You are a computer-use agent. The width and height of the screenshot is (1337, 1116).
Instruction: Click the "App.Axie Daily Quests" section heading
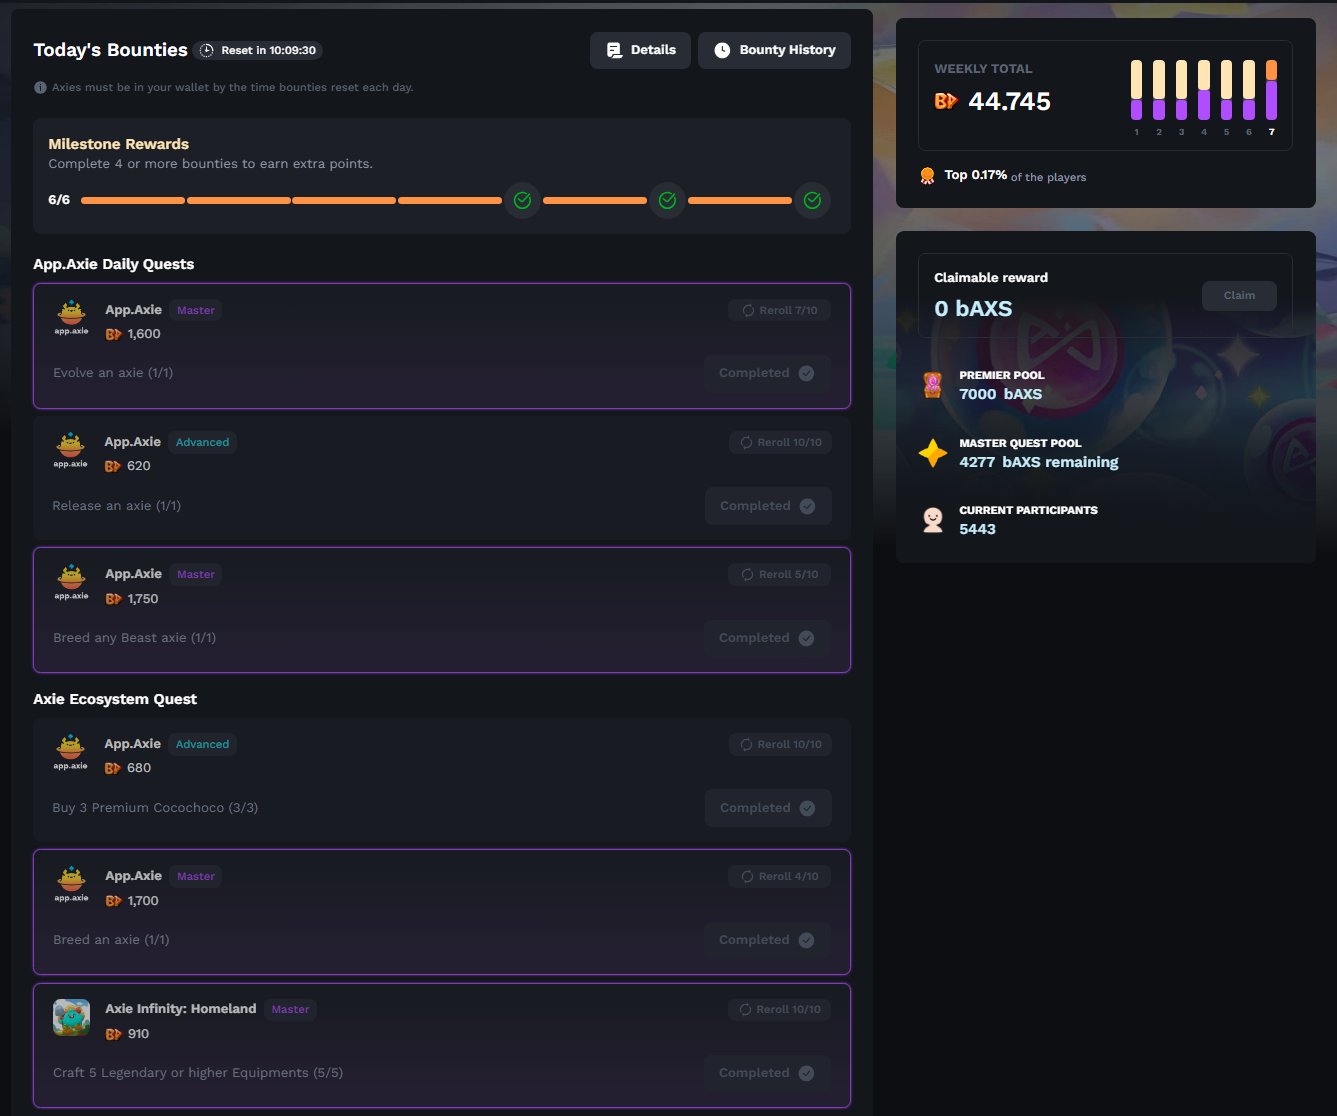point(114,264)
